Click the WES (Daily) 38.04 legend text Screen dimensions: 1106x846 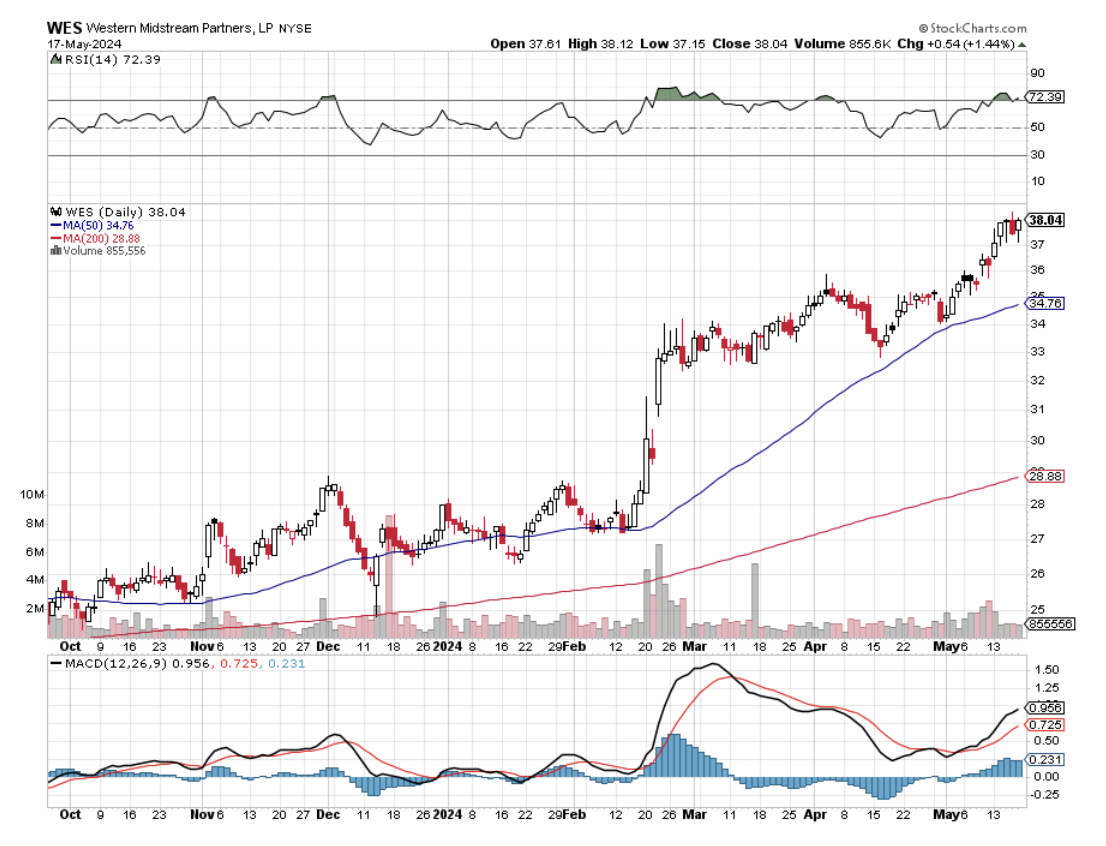pyautogui.click(x=126, y=212)
